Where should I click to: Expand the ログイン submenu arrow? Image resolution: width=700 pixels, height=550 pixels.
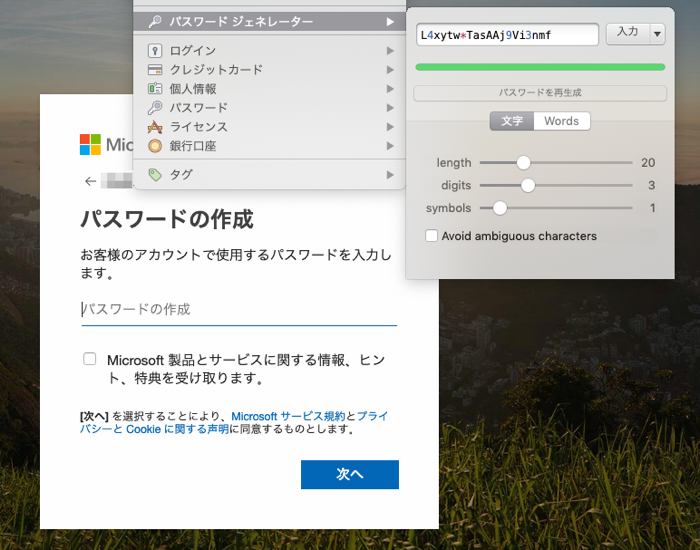pos(390,50)
